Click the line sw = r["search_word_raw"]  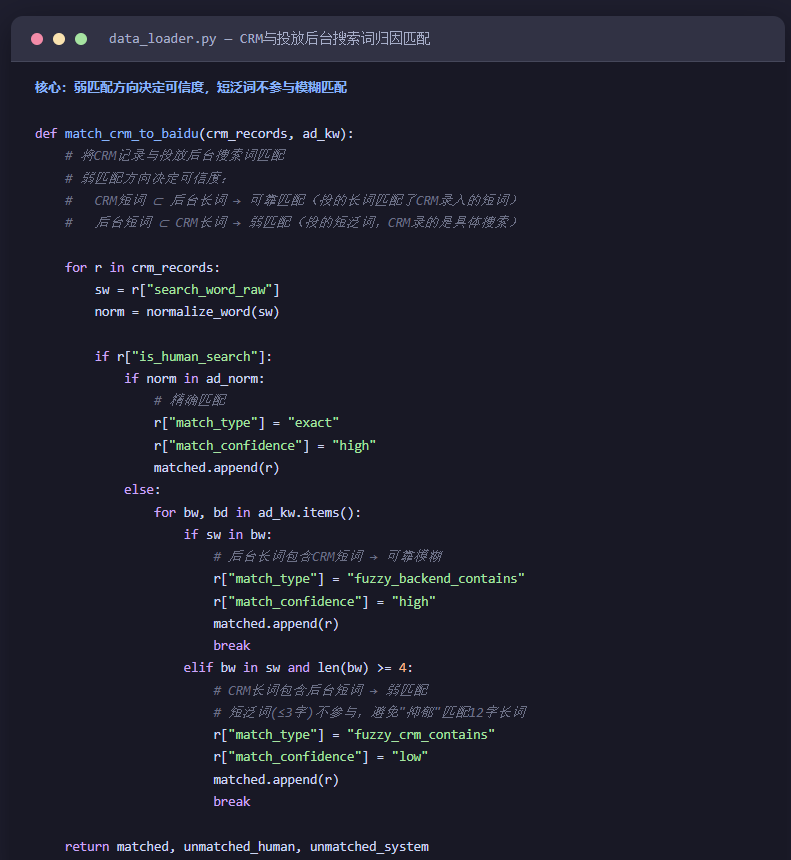187,290
